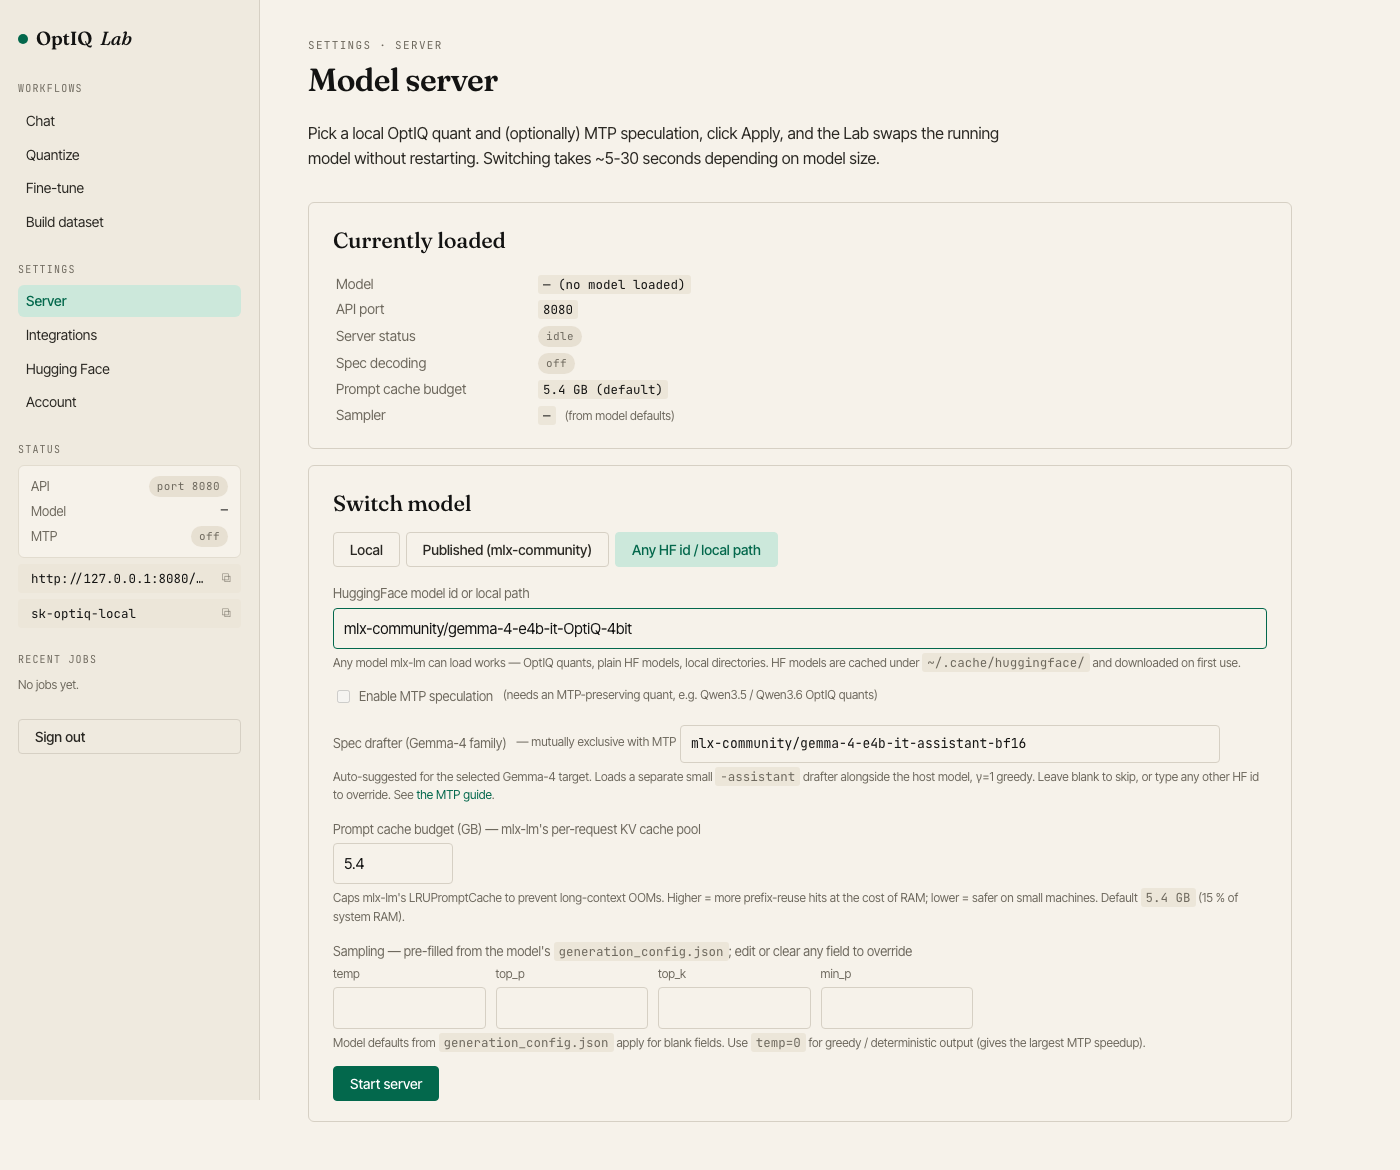Click the MTP 'off' status badge
The width and height of the screenshot is (1400, 1170).
(x=209, y=537)
